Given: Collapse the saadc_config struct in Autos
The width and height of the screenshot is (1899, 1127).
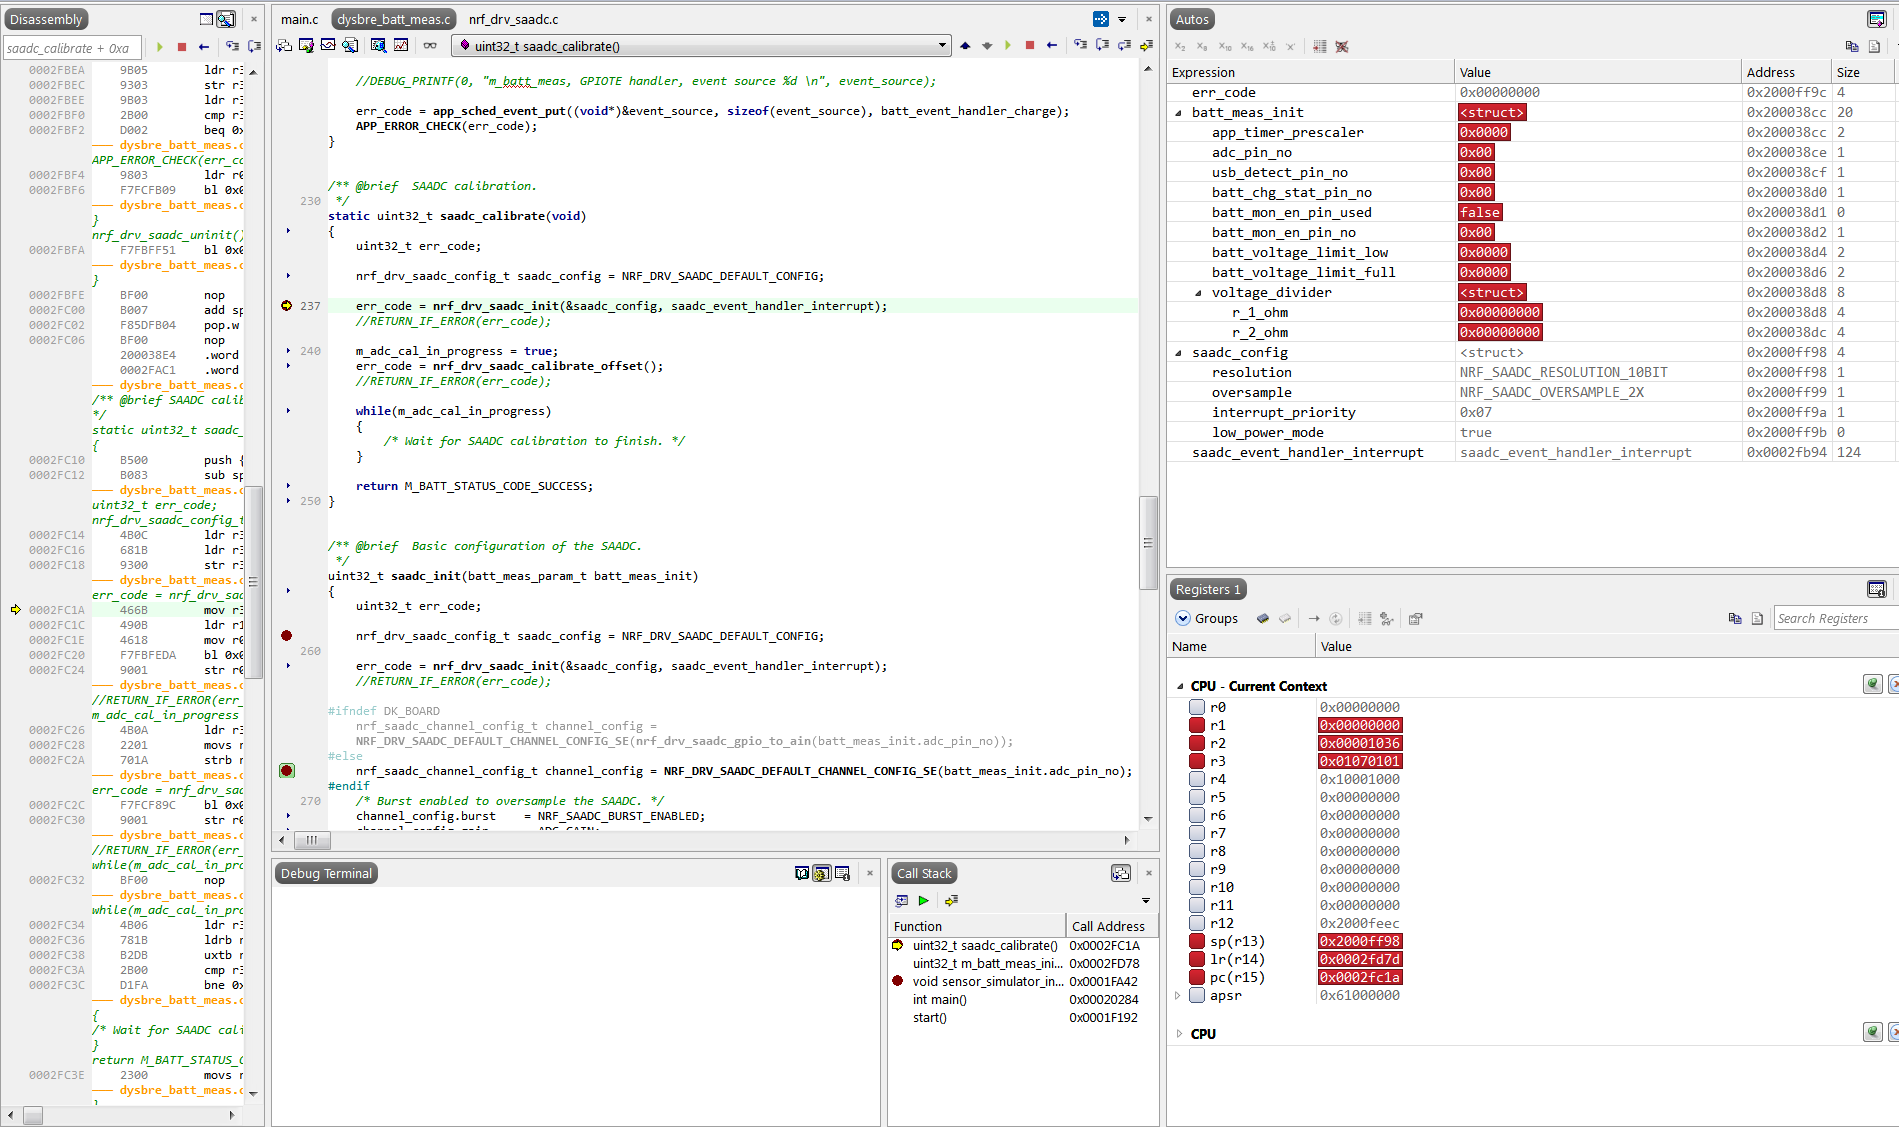Looking at the screenshot, I should pos(1178,353).
